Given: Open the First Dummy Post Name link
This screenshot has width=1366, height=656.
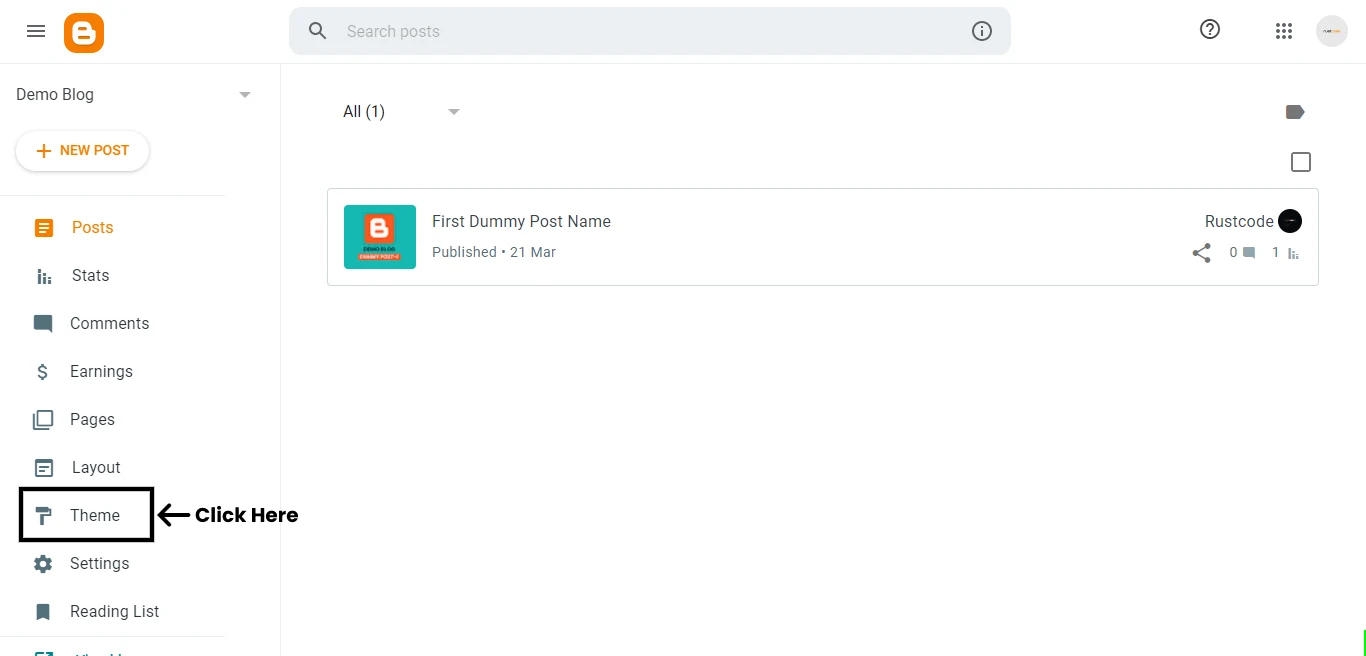Looking at the screenshot, I should click(x=521, y=221).
